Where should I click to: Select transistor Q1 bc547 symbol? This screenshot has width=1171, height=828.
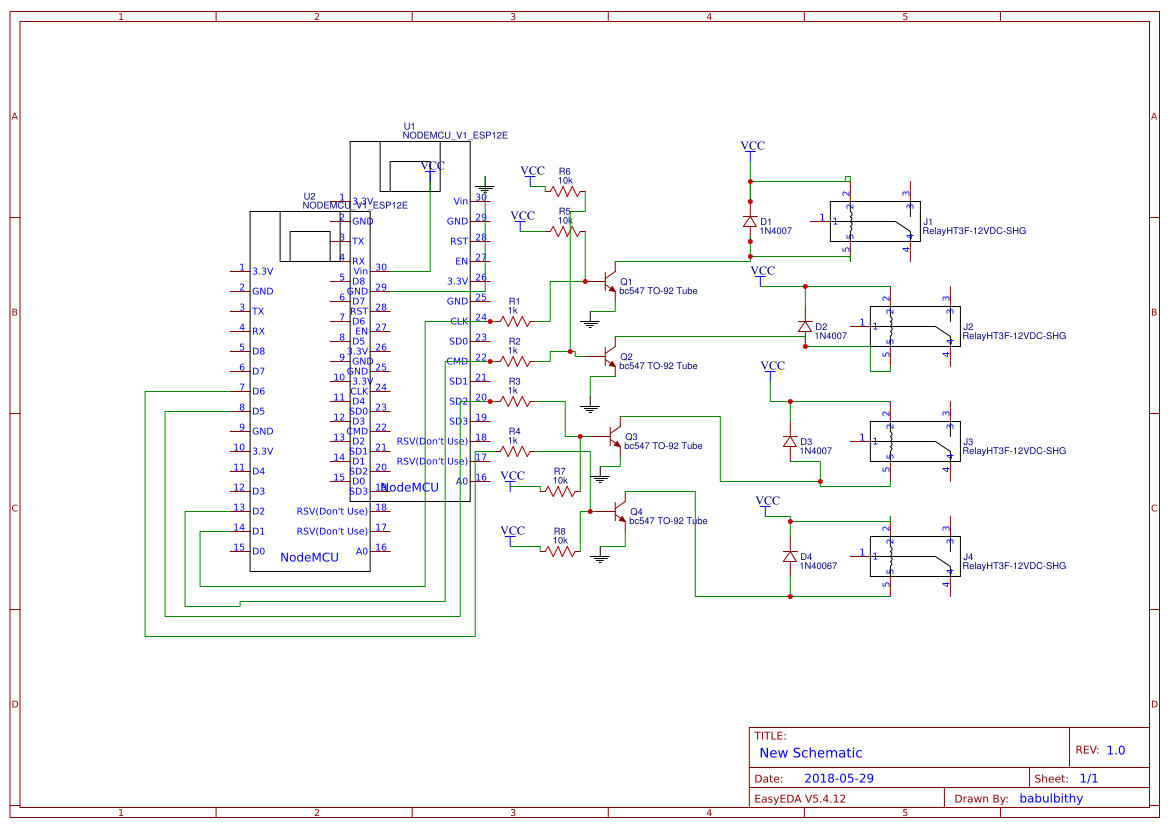click(608, 283)
